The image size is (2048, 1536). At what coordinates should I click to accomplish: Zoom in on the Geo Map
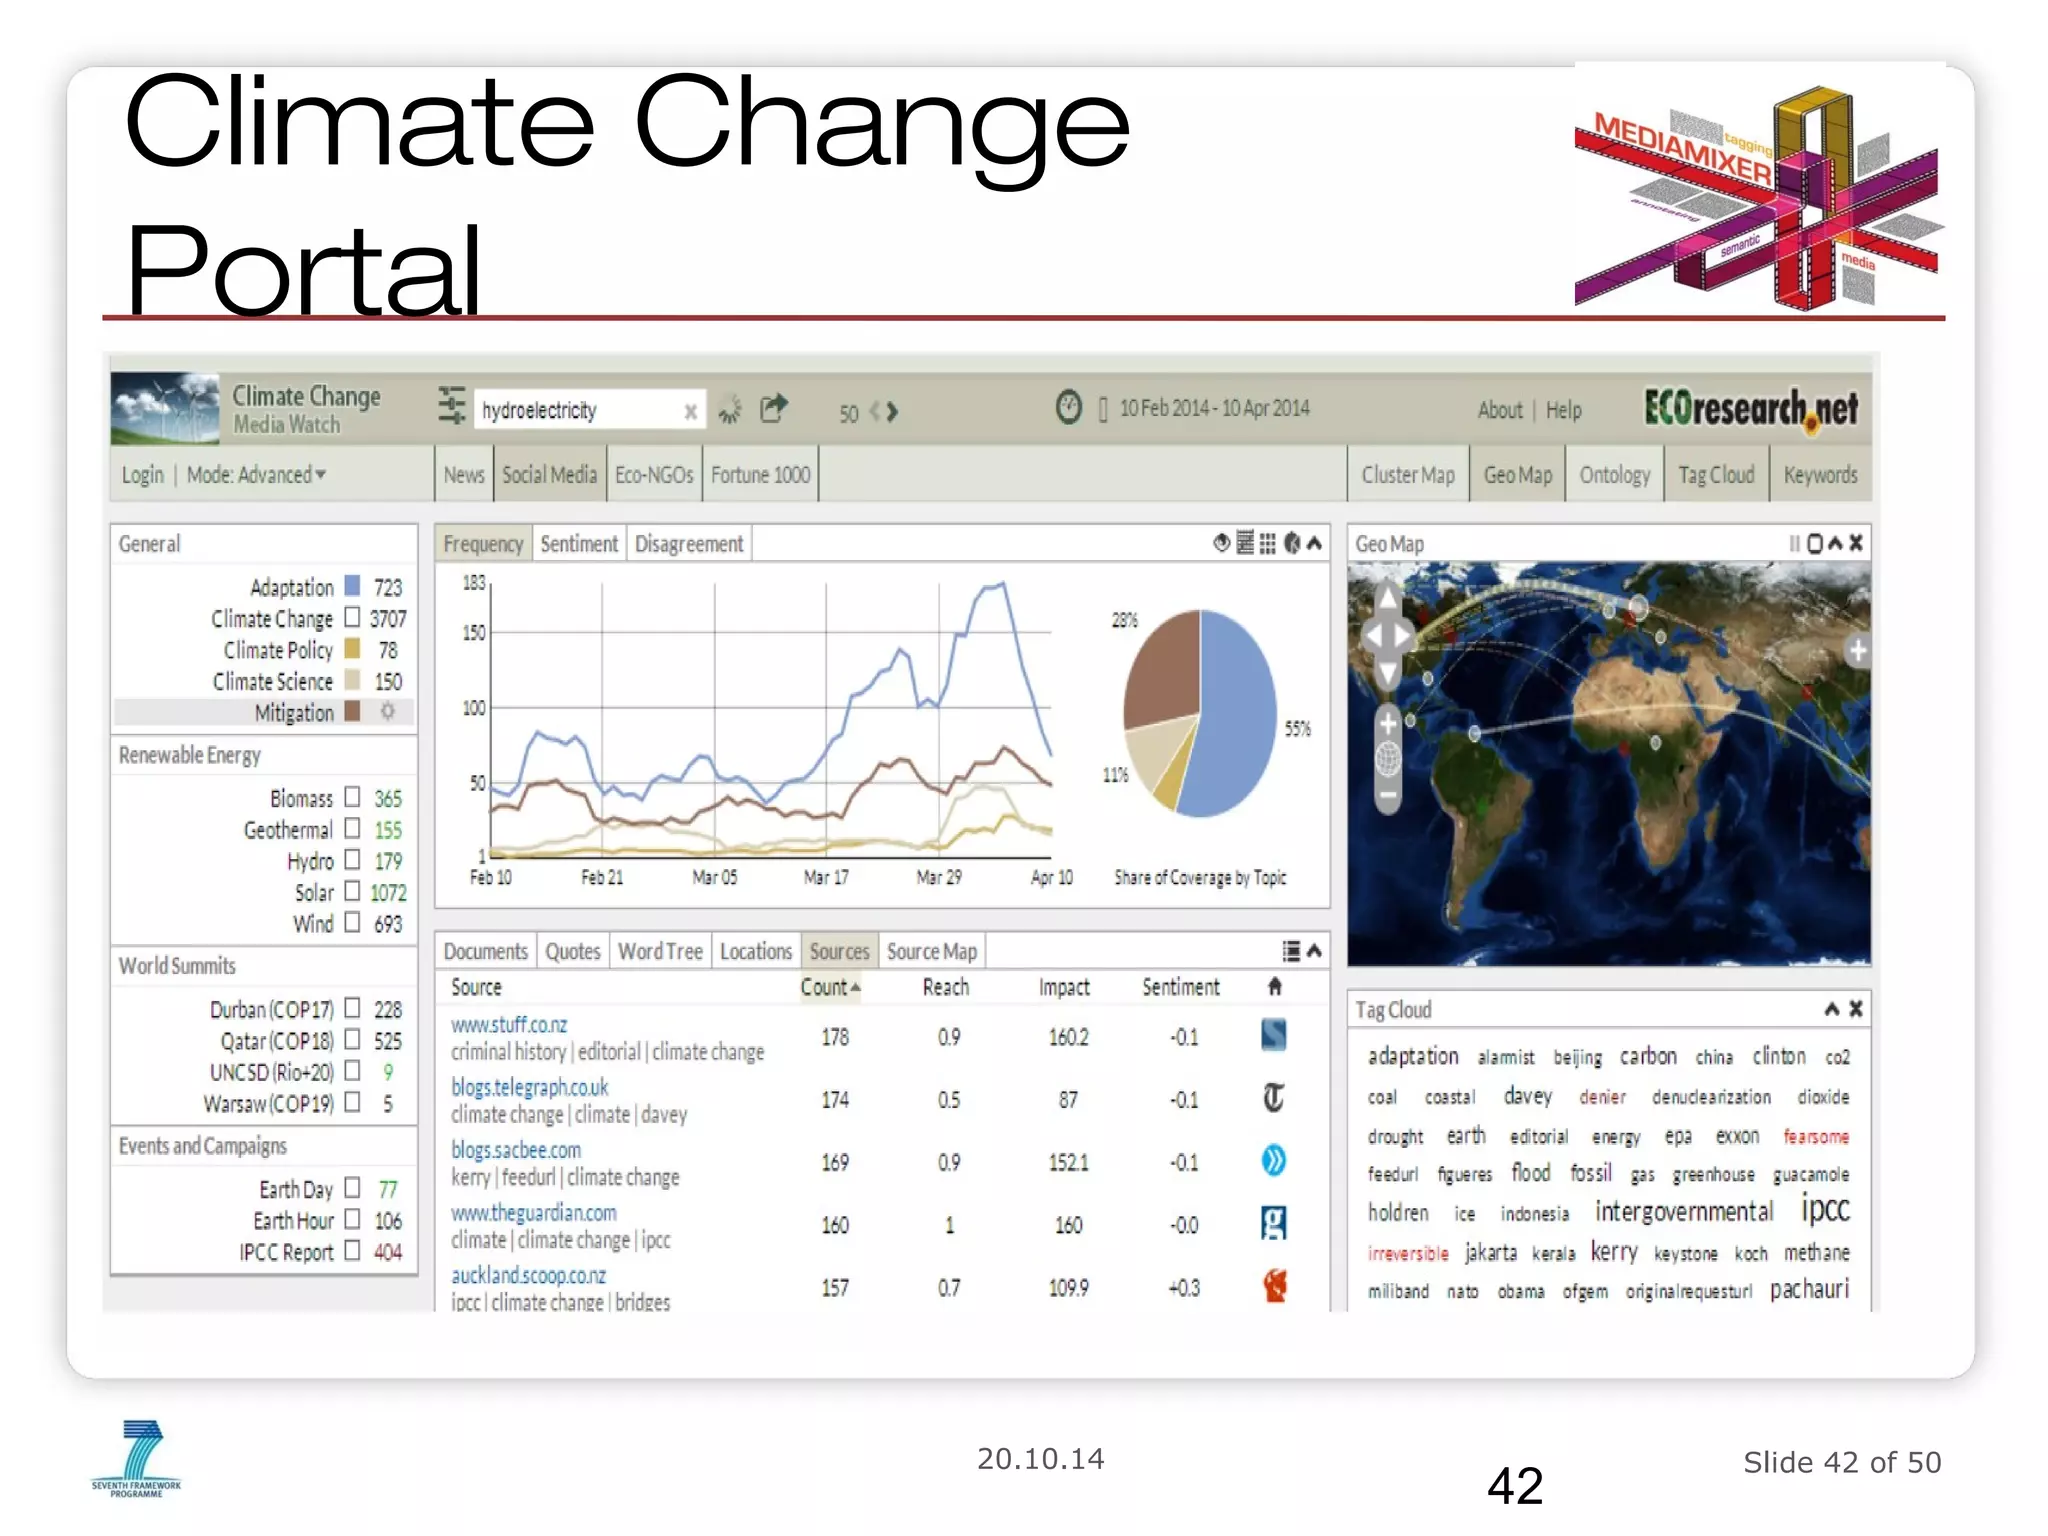[x=1388, y=722]
